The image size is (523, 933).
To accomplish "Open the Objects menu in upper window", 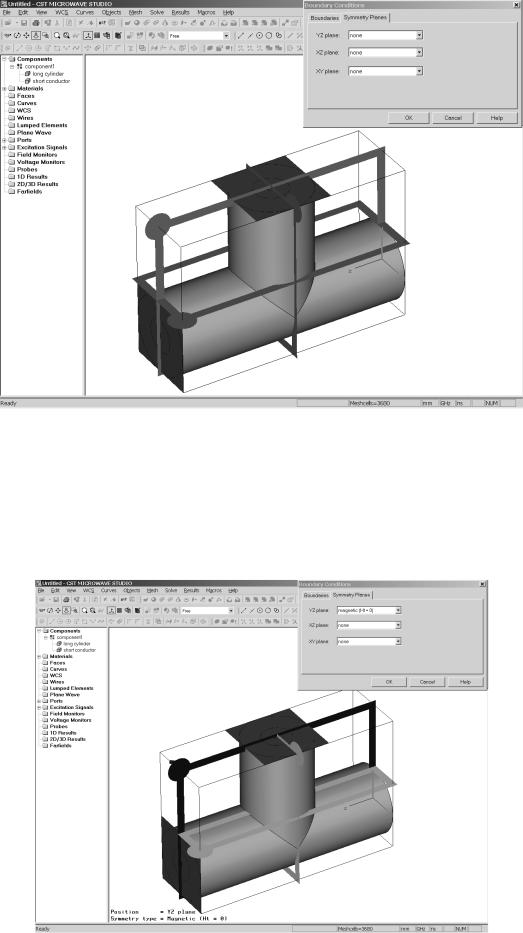I will click(x=111, y=12).
